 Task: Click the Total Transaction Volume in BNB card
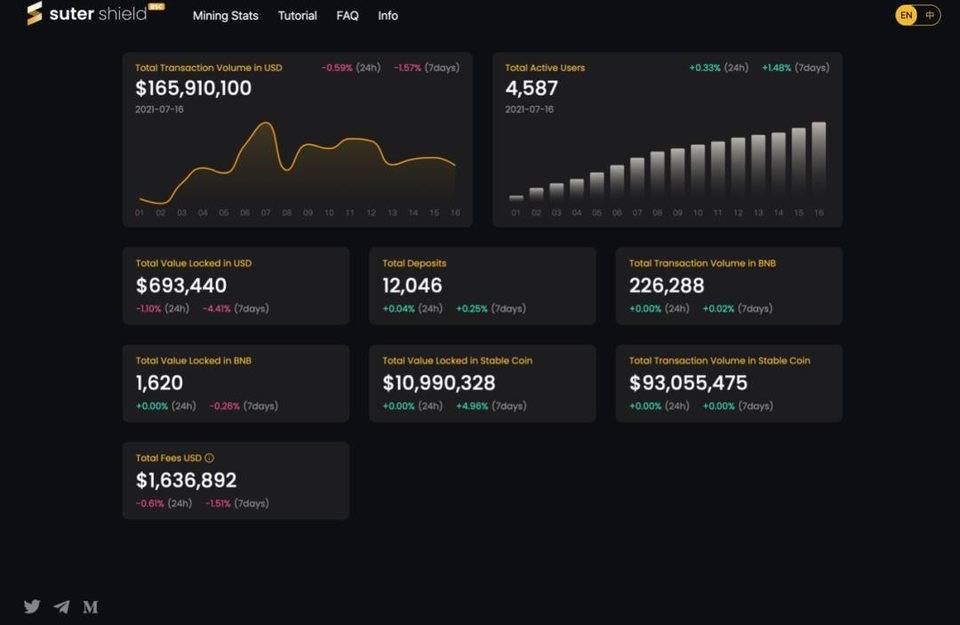(x=729, y=286)
